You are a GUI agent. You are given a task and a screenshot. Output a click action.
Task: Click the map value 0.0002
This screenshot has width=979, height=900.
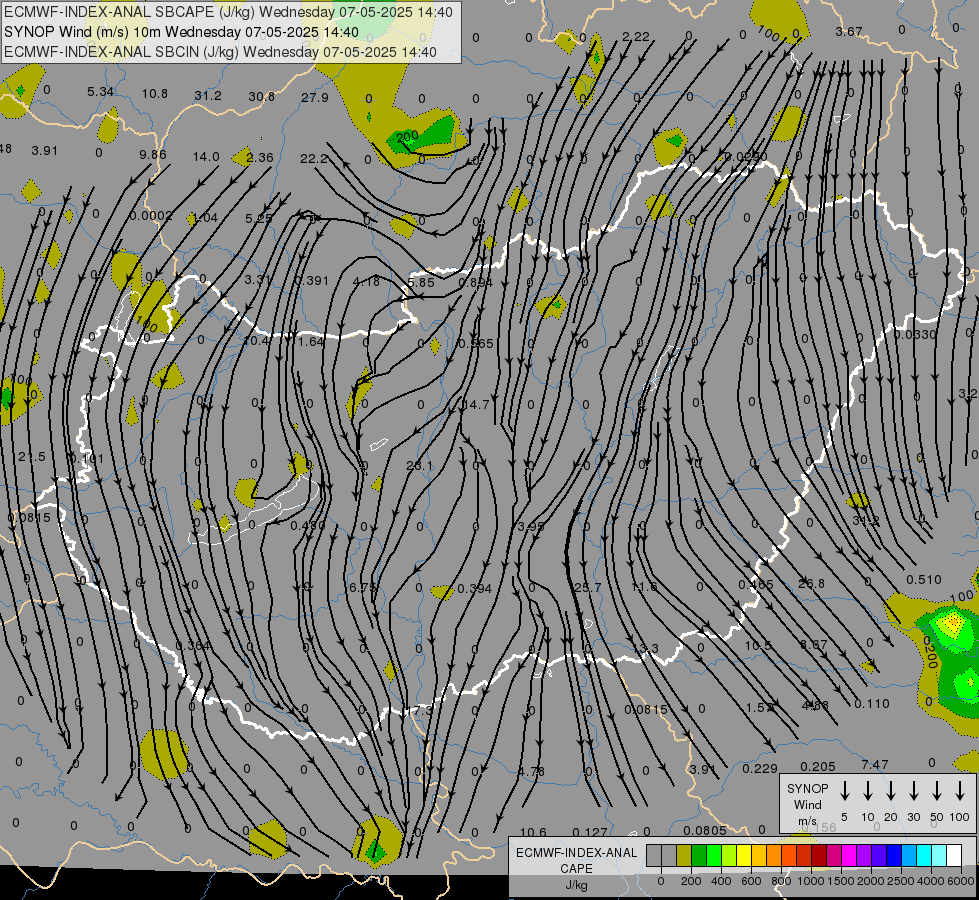pos(151,215)
